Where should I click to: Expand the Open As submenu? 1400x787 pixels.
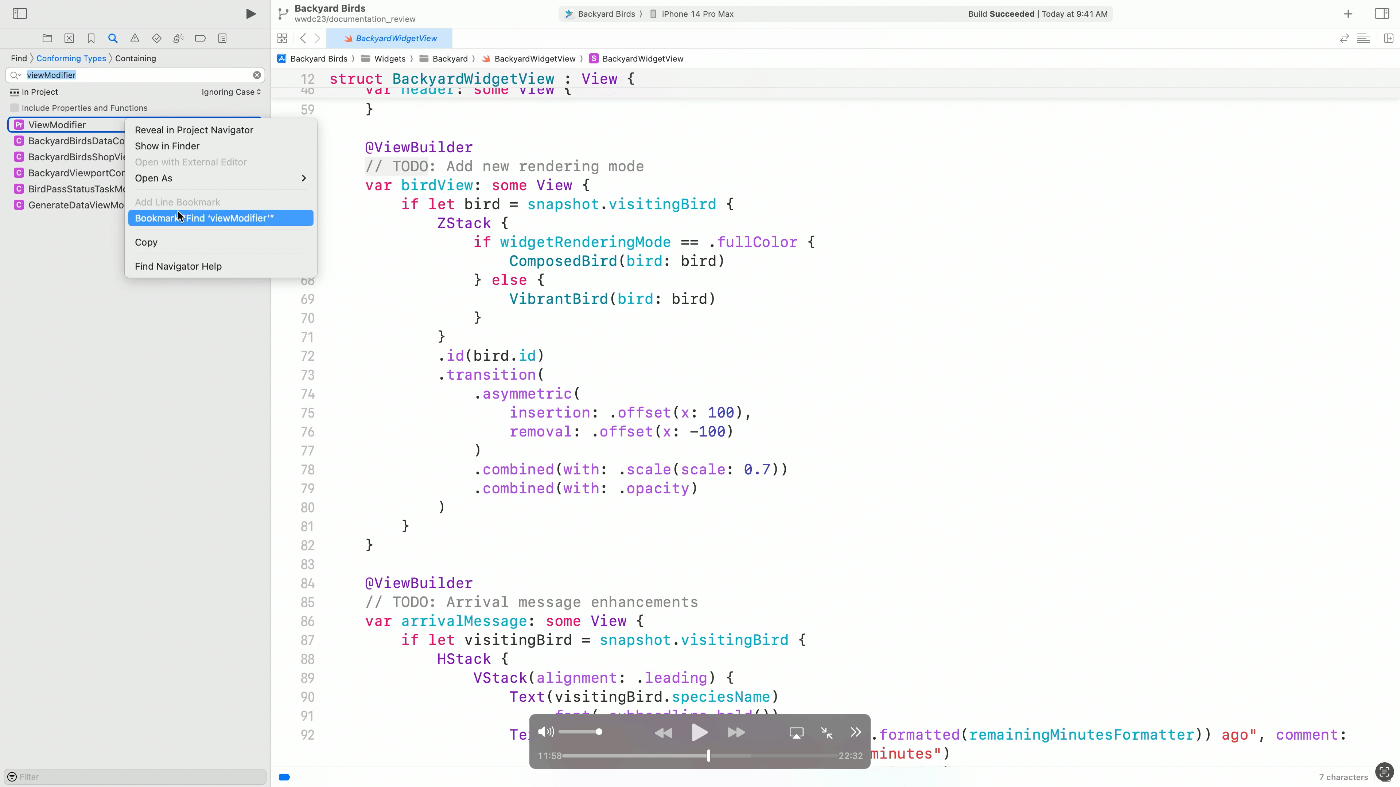[221, 178]
